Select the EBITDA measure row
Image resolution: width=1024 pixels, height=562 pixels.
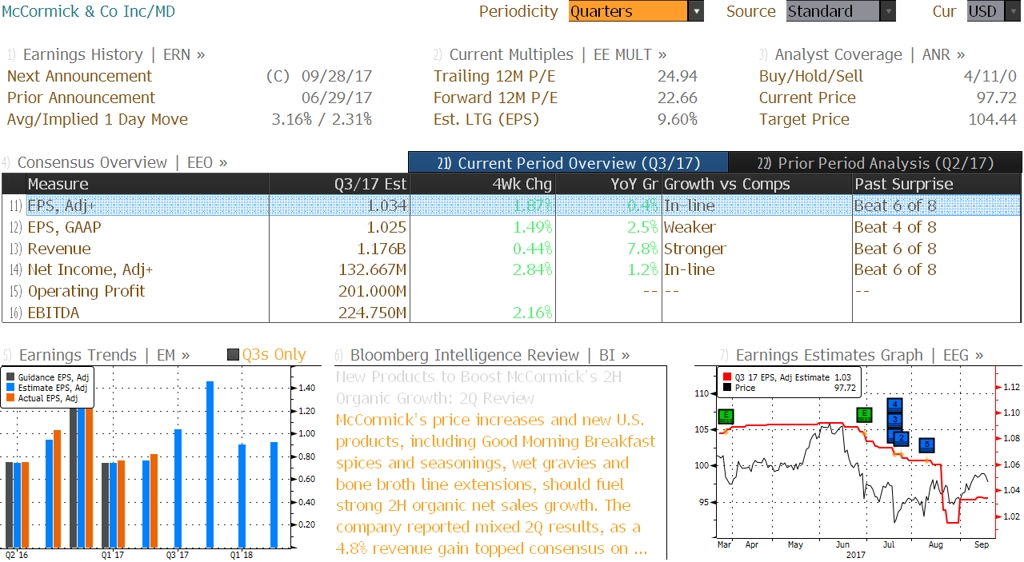(x=511, y=313)
